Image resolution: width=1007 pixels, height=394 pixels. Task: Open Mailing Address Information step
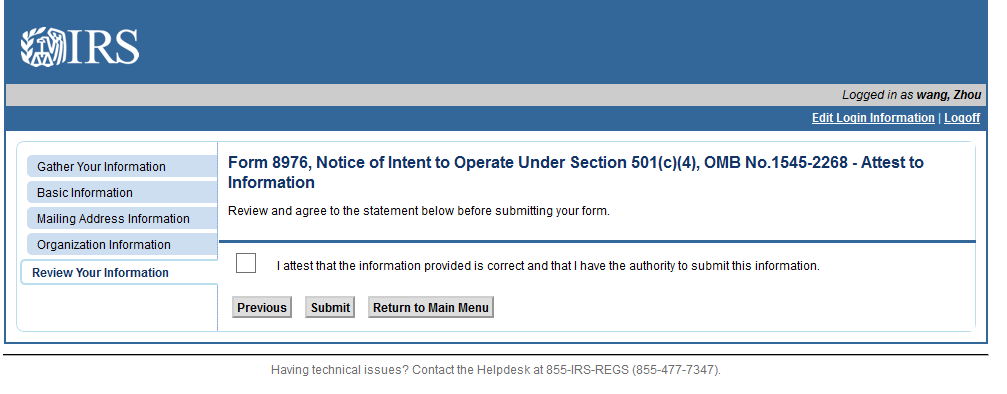click(x=122, y=219)
